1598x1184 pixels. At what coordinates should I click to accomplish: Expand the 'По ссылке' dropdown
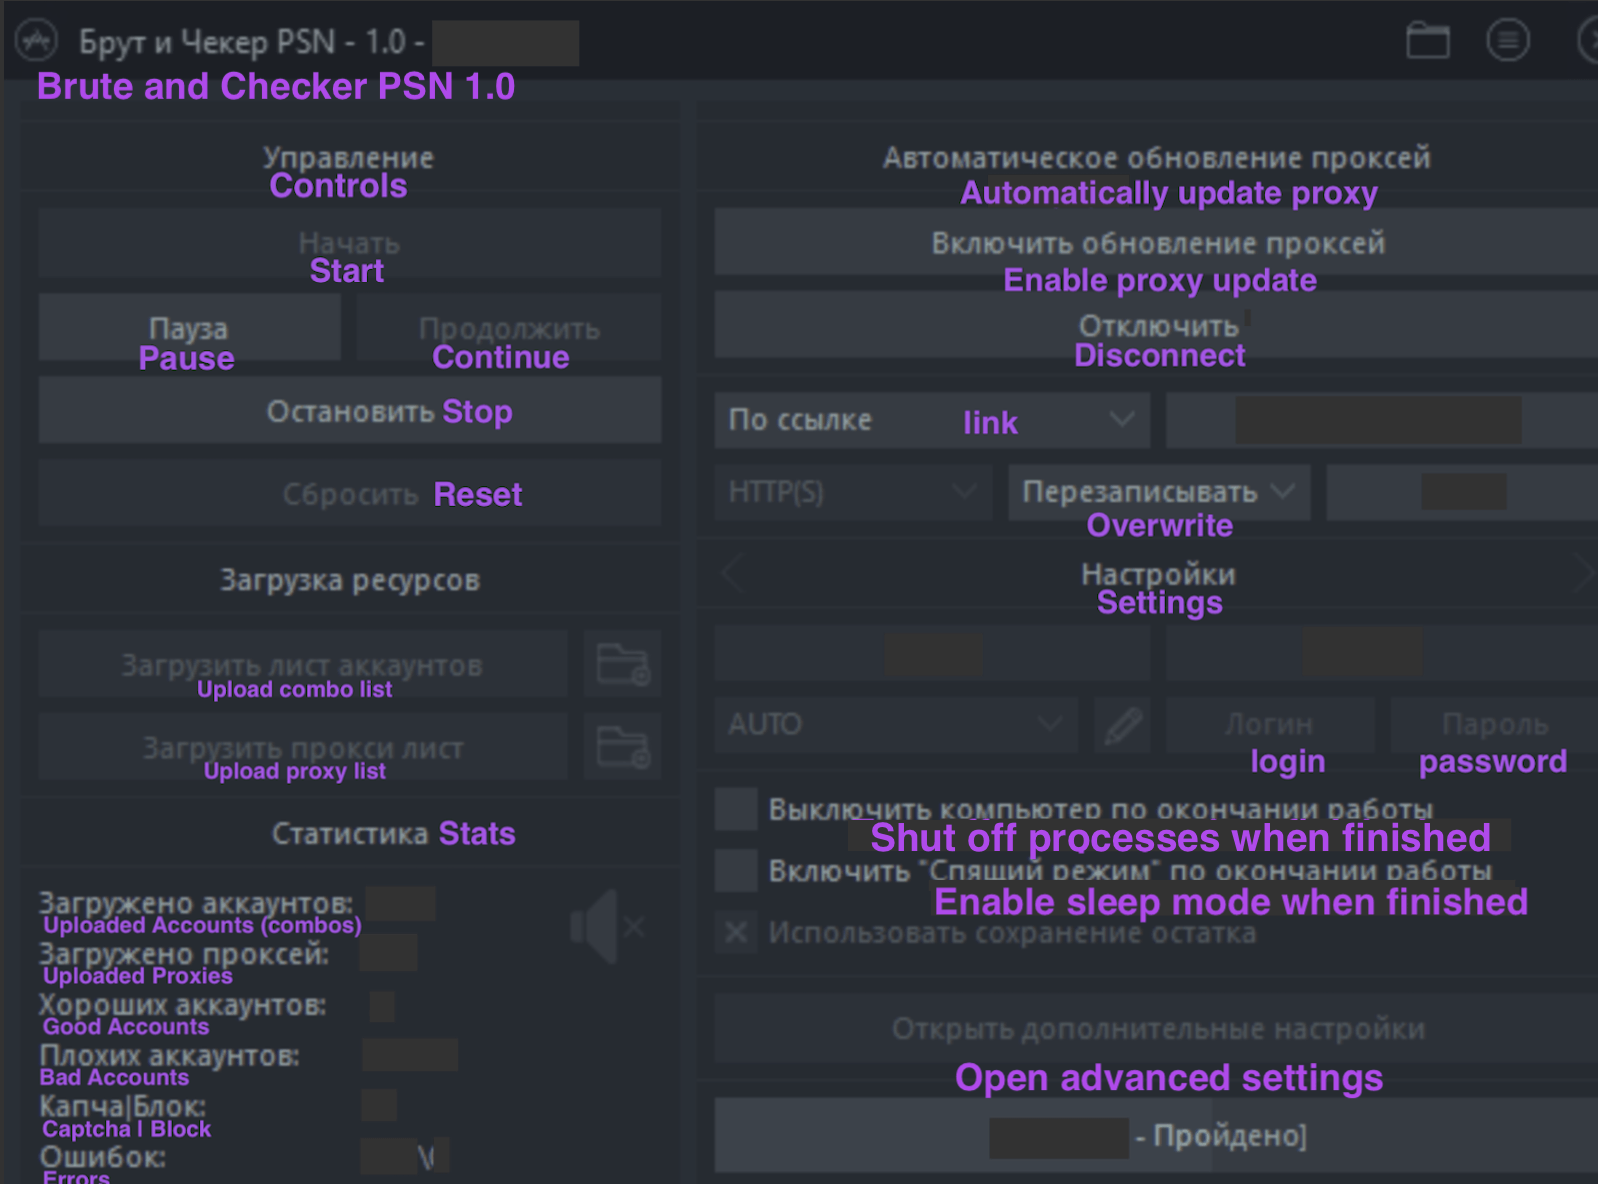[931, 420]
